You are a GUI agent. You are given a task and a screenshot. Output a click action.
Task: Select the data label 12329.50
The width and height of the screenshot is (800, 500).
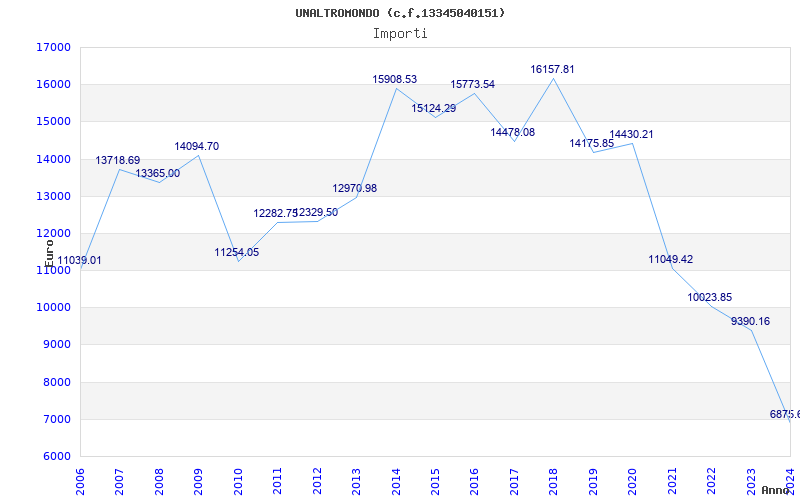317,213
